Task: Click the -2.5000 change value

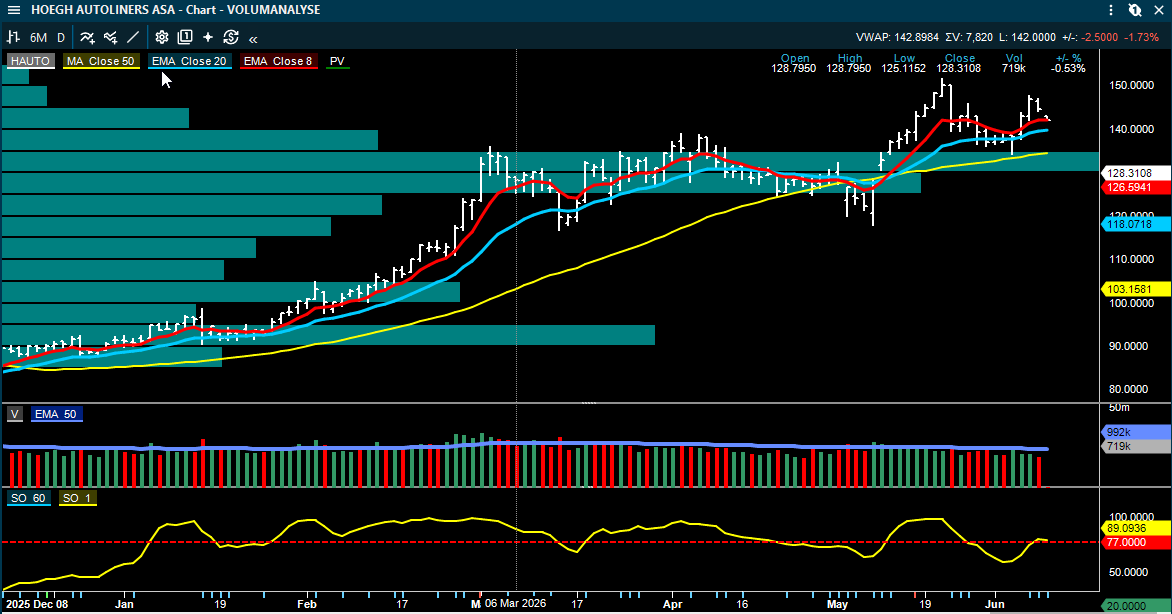Action: point(1101,37)
